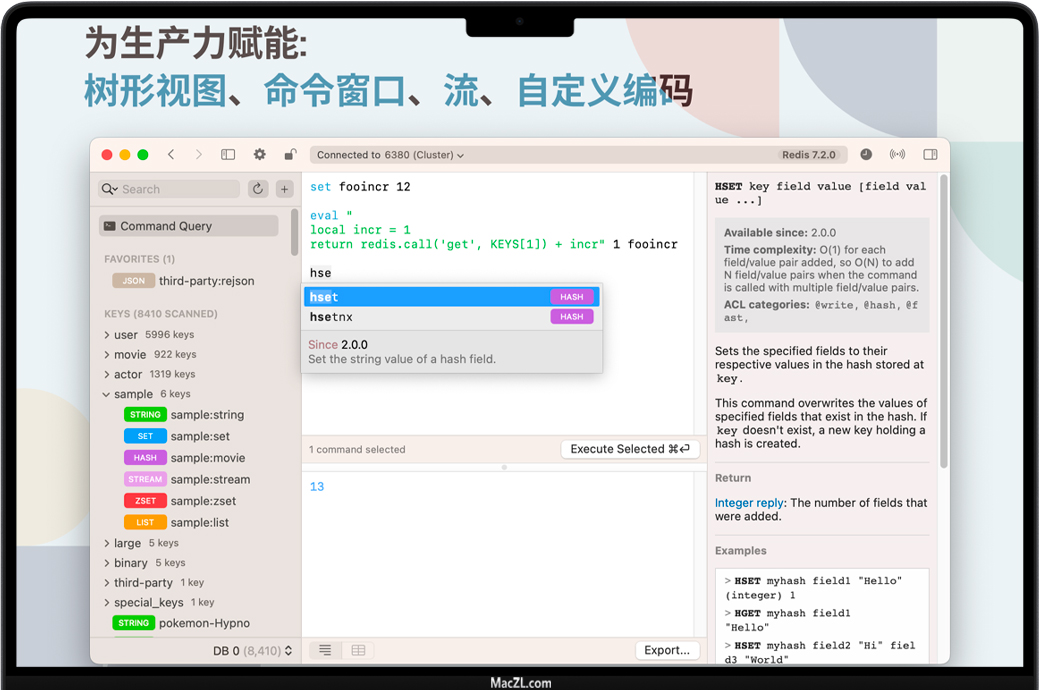The width and height of the screenshot is (1040, 690).
Task: Open the Integer reply link
Action: click(x=749, y=503)
